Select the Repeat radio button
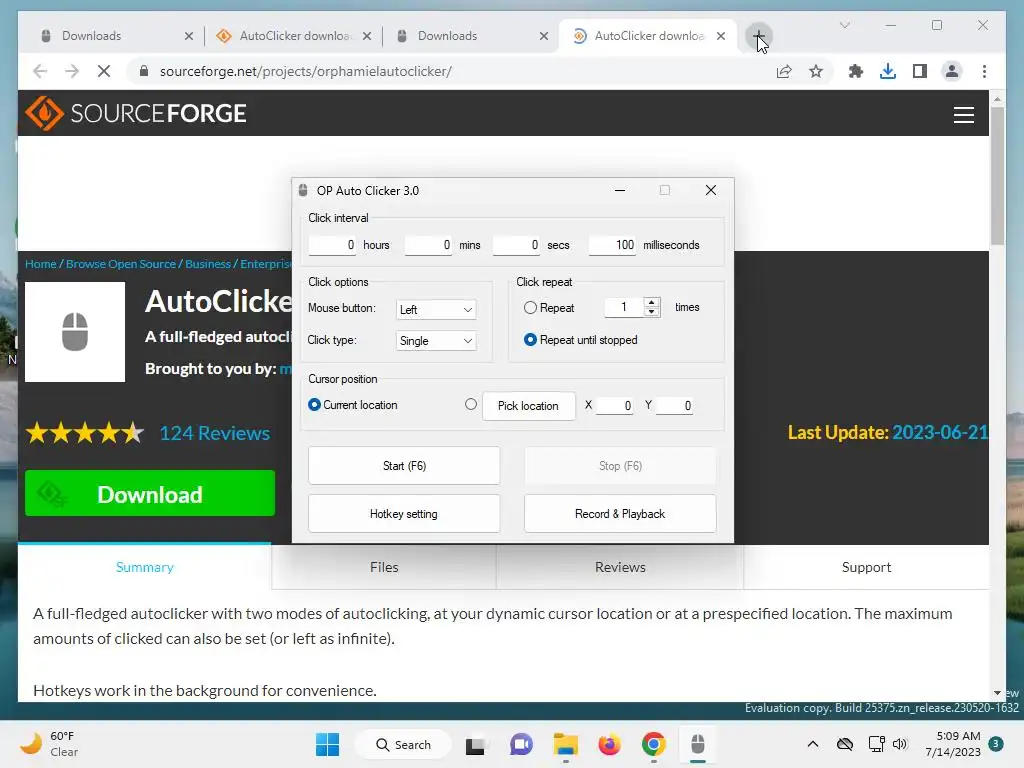 (x=530, y=308)
